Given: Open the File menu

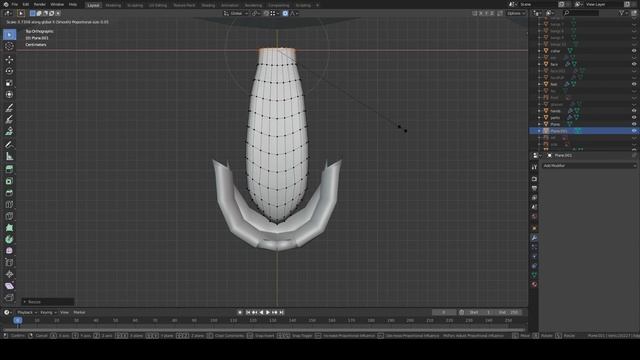Looking at the screenshot, I should pyautogui.click(x=15, y=4).
